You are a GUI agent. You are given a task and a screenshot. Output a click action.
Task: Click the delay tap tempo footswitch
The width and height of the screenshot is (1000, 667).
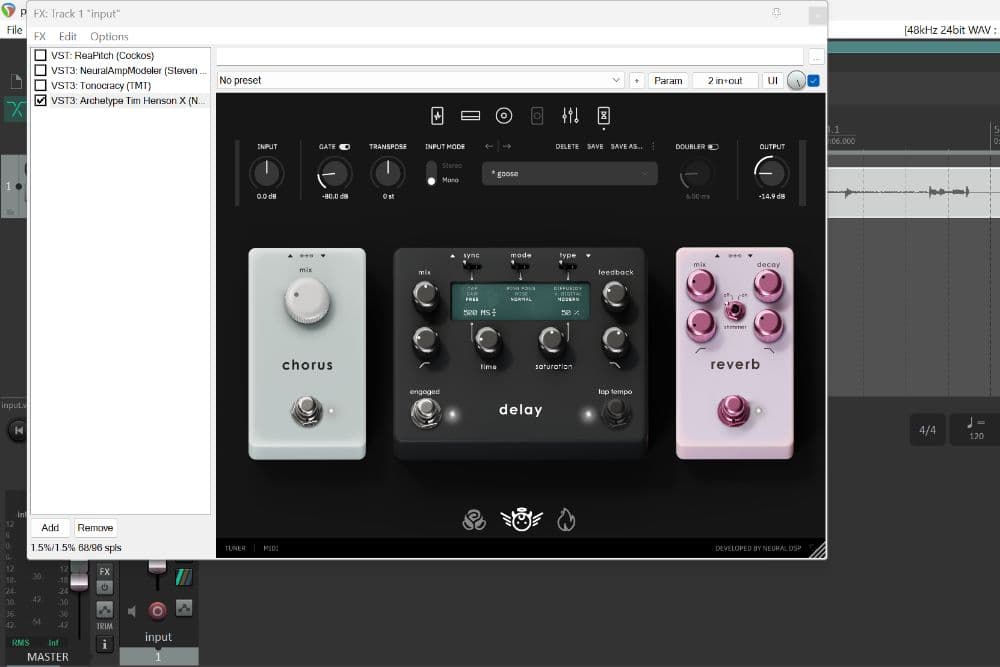tap(616, 410)
